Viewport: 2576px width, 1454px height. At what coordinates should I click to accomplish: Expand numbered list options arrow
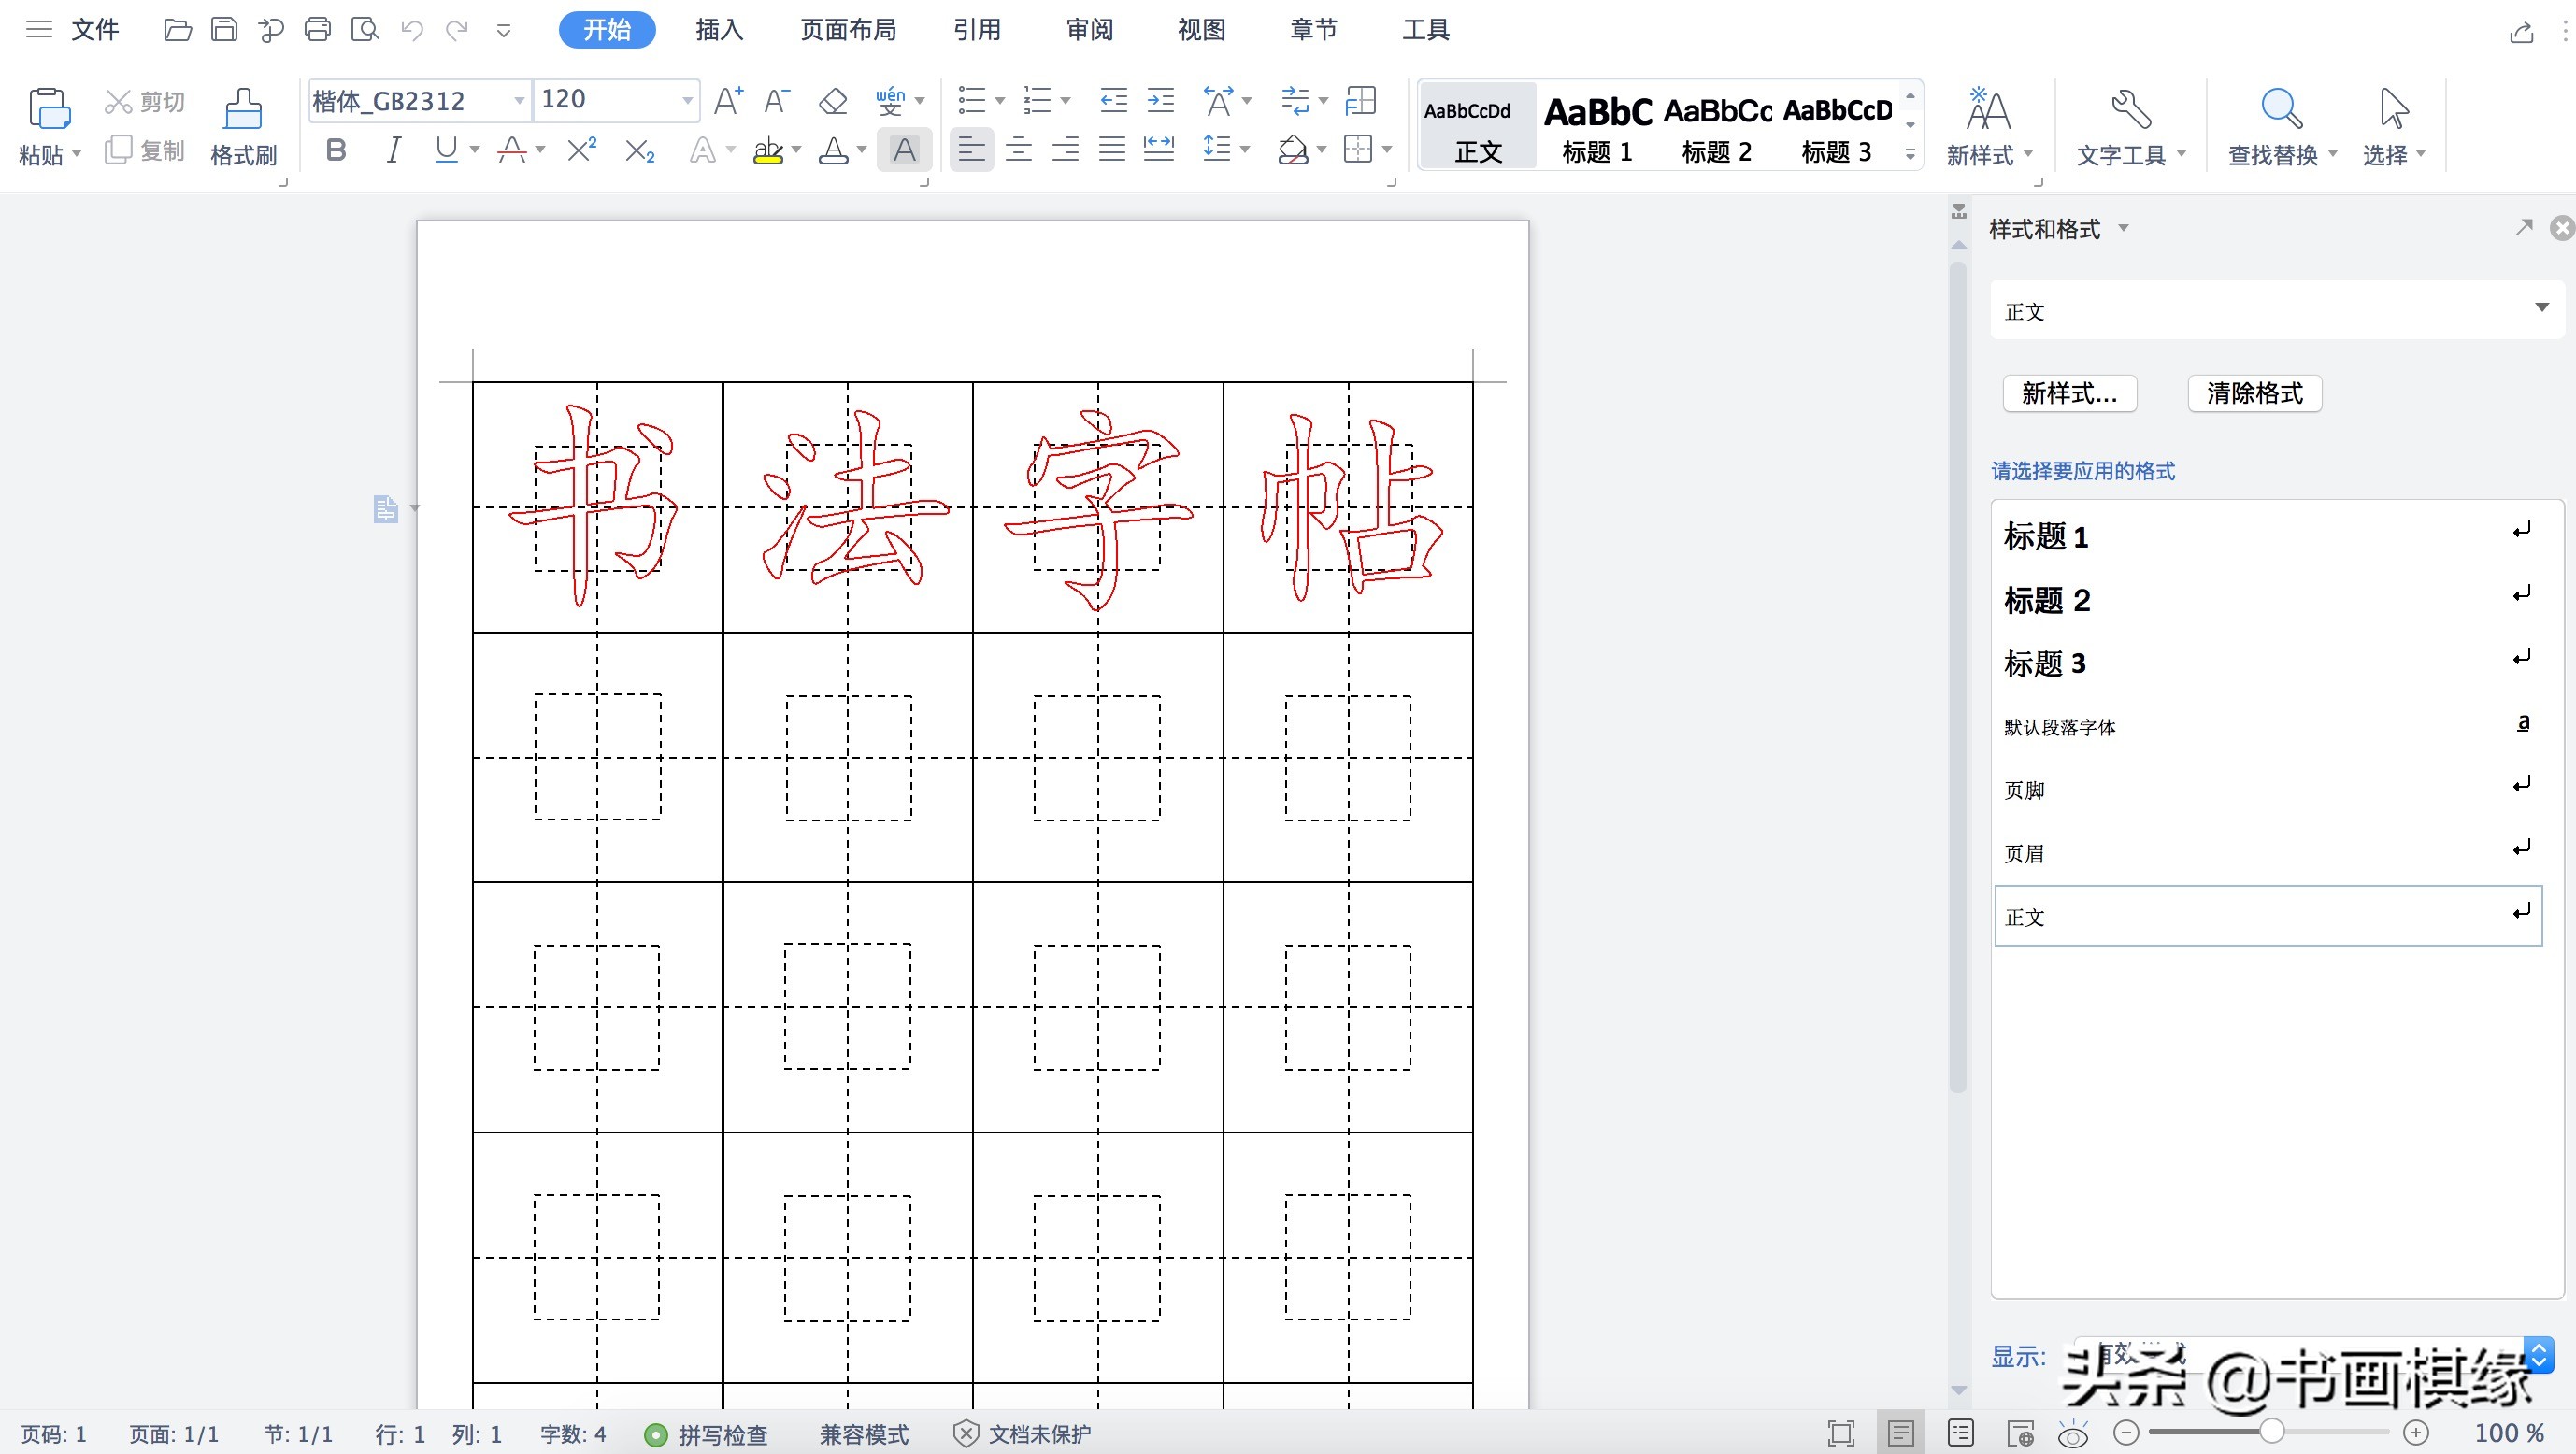coord(1065,100)
